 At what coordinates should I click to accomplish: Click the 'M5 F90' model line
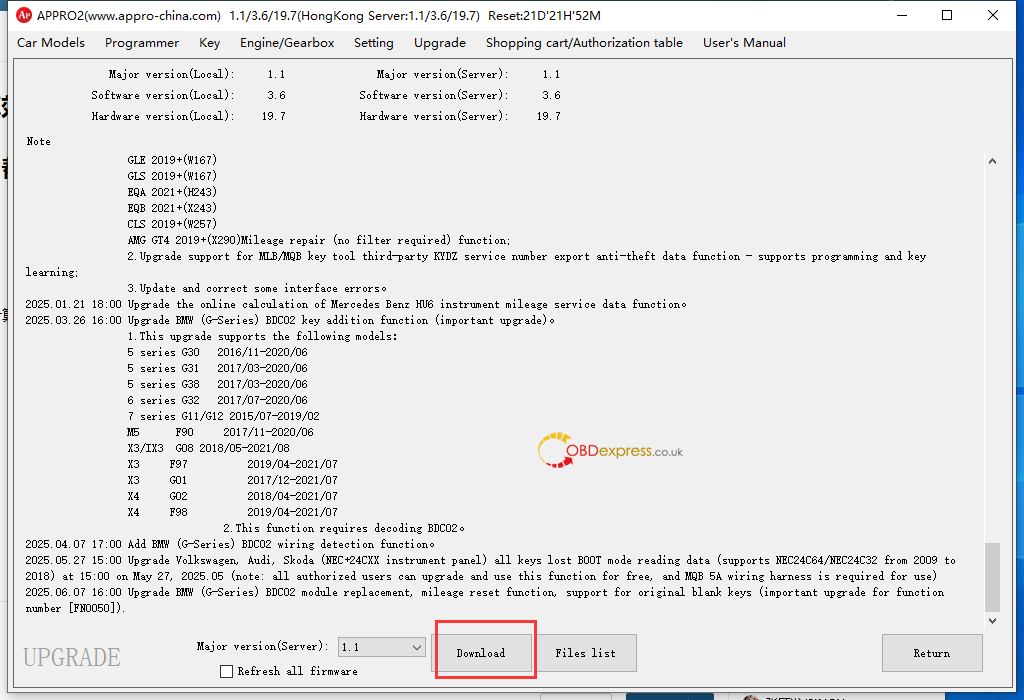pyautogui.click(x=221, y=432)
